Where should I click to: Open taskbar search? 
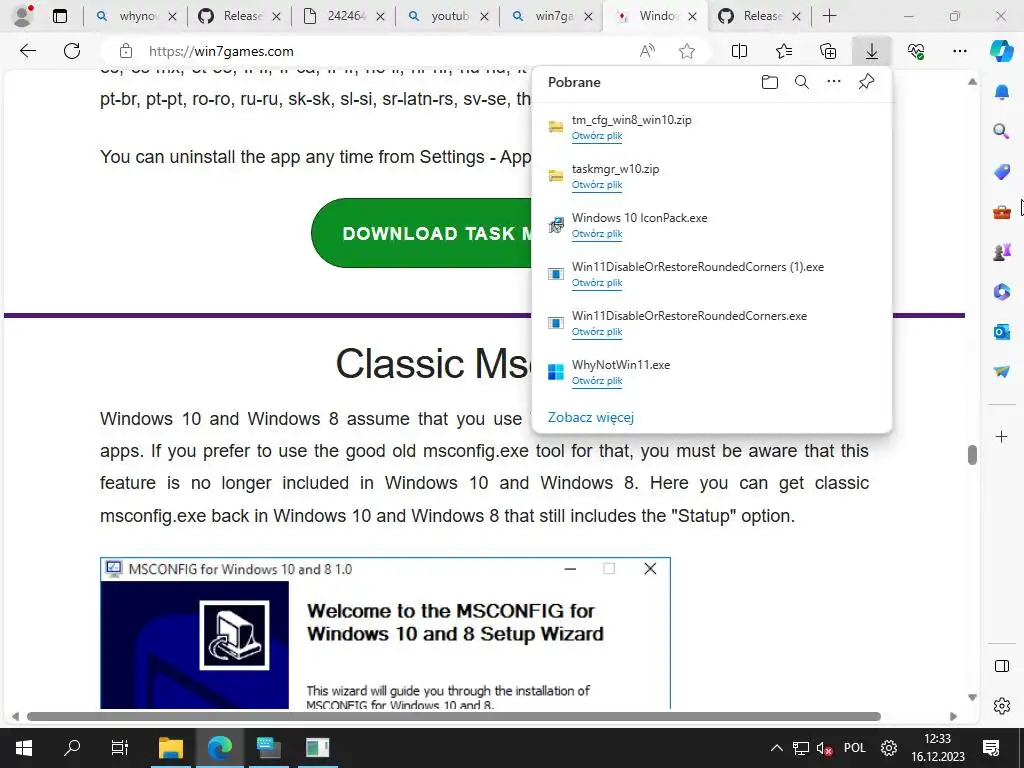(72, 748)
